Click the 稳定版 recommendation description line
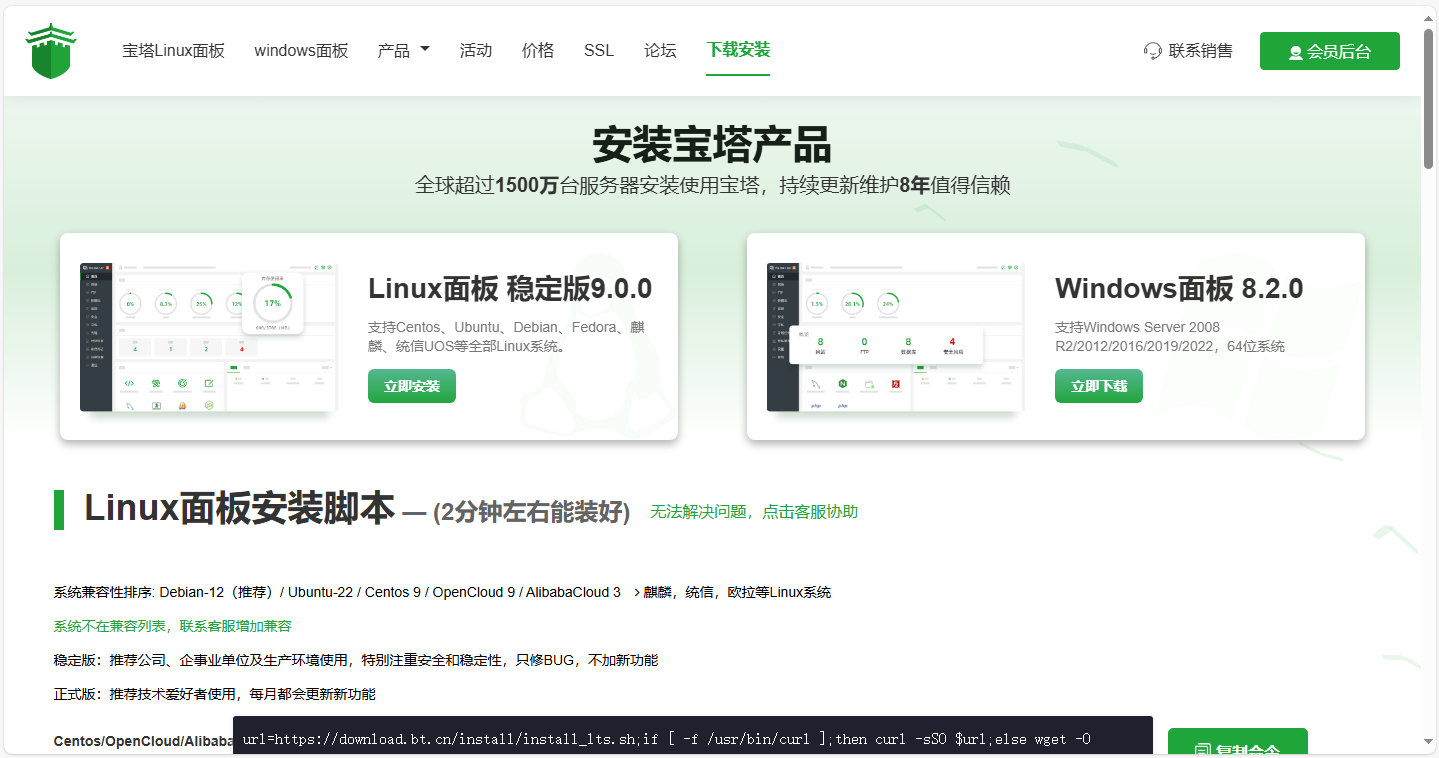 pyautogui.click(x=356, y=660)
